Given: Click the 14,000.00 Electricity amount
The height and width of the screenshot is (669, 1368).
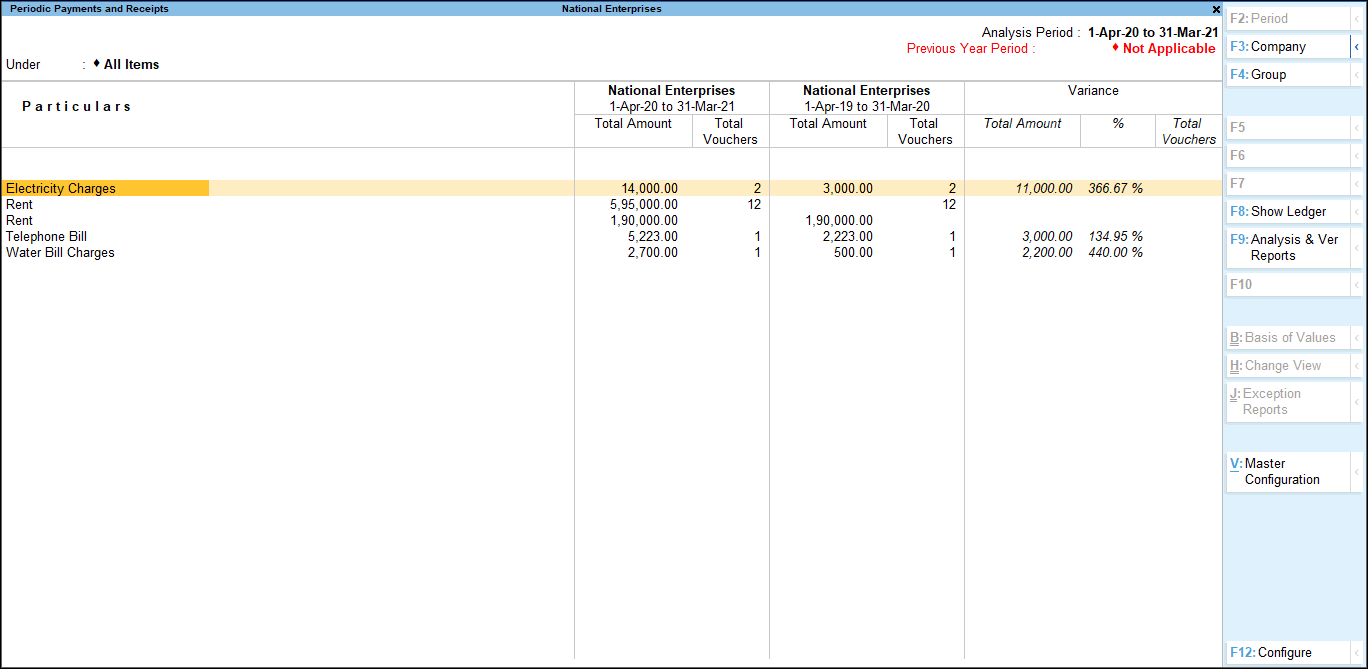Looking at the screenshot, I should (x=649, y=188).
